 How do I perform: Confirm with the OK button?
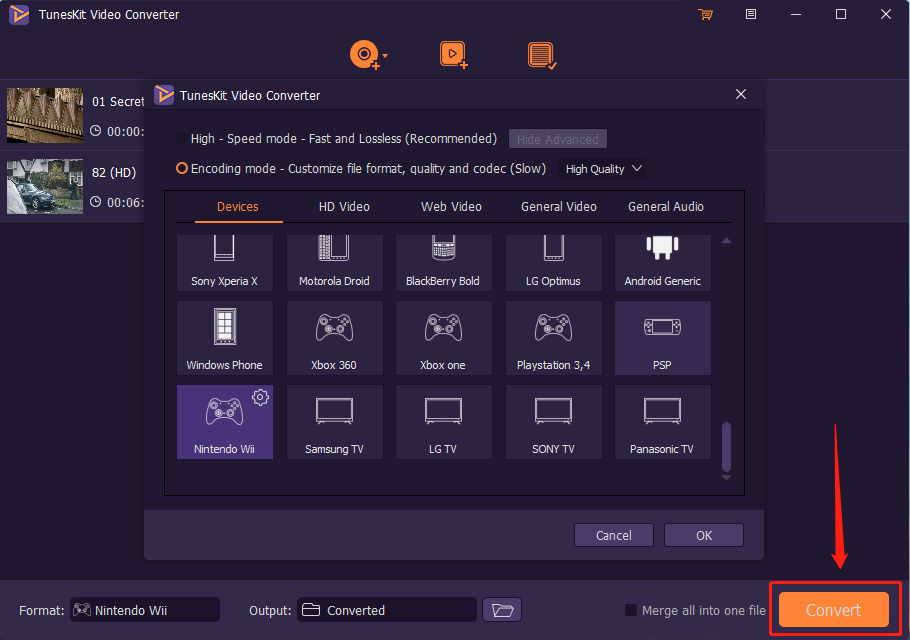(x=703, y=535)
